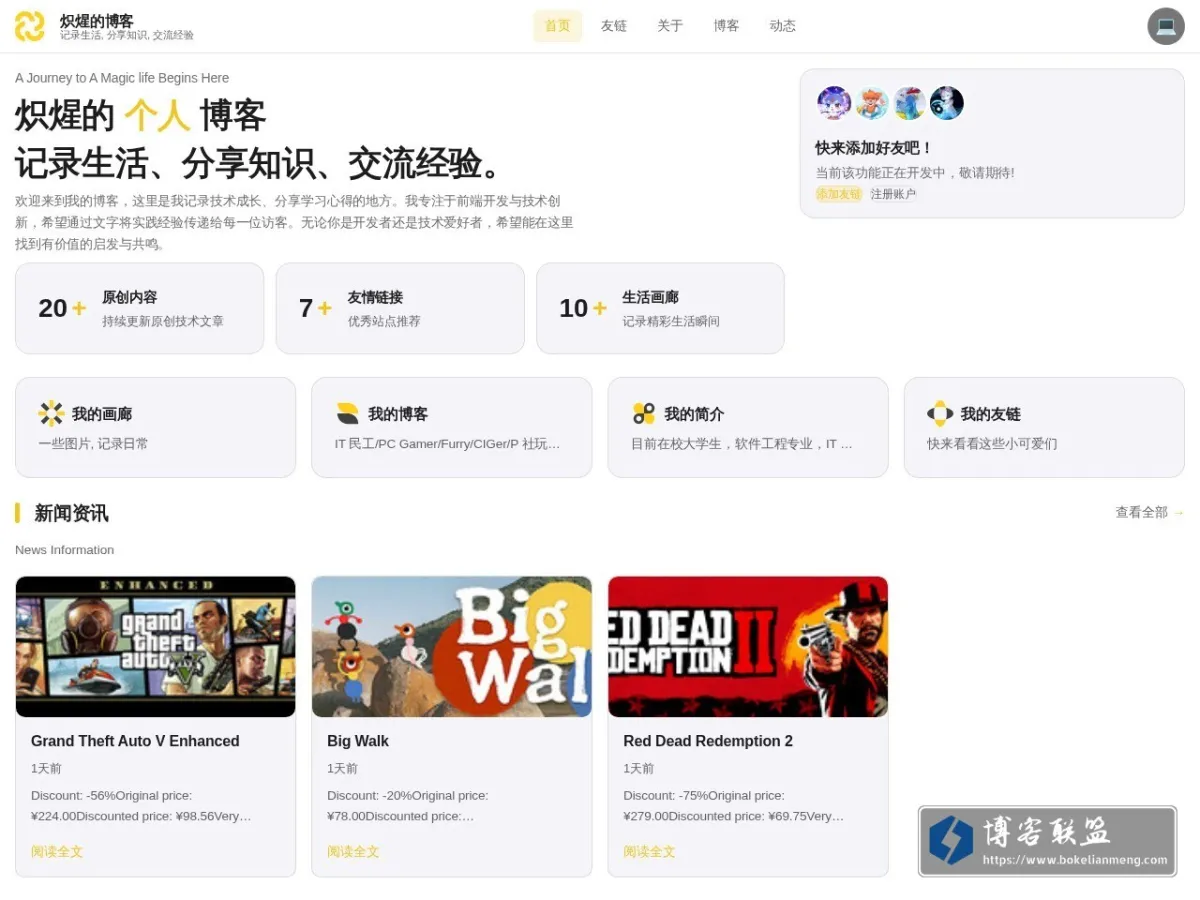Open the laptop avatar profile icon

tap(1166, 26)
